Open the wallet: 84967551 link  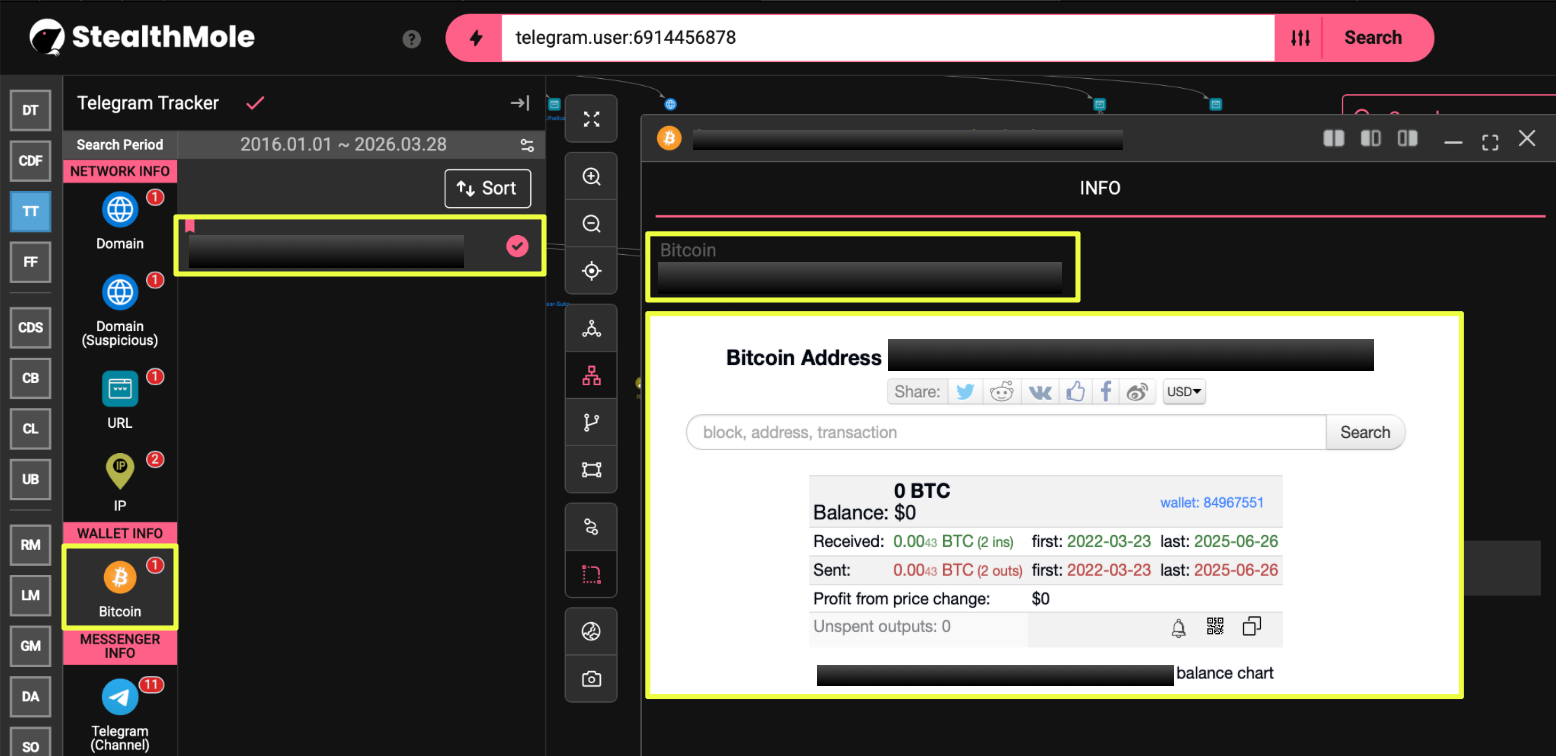[1211, 503]
